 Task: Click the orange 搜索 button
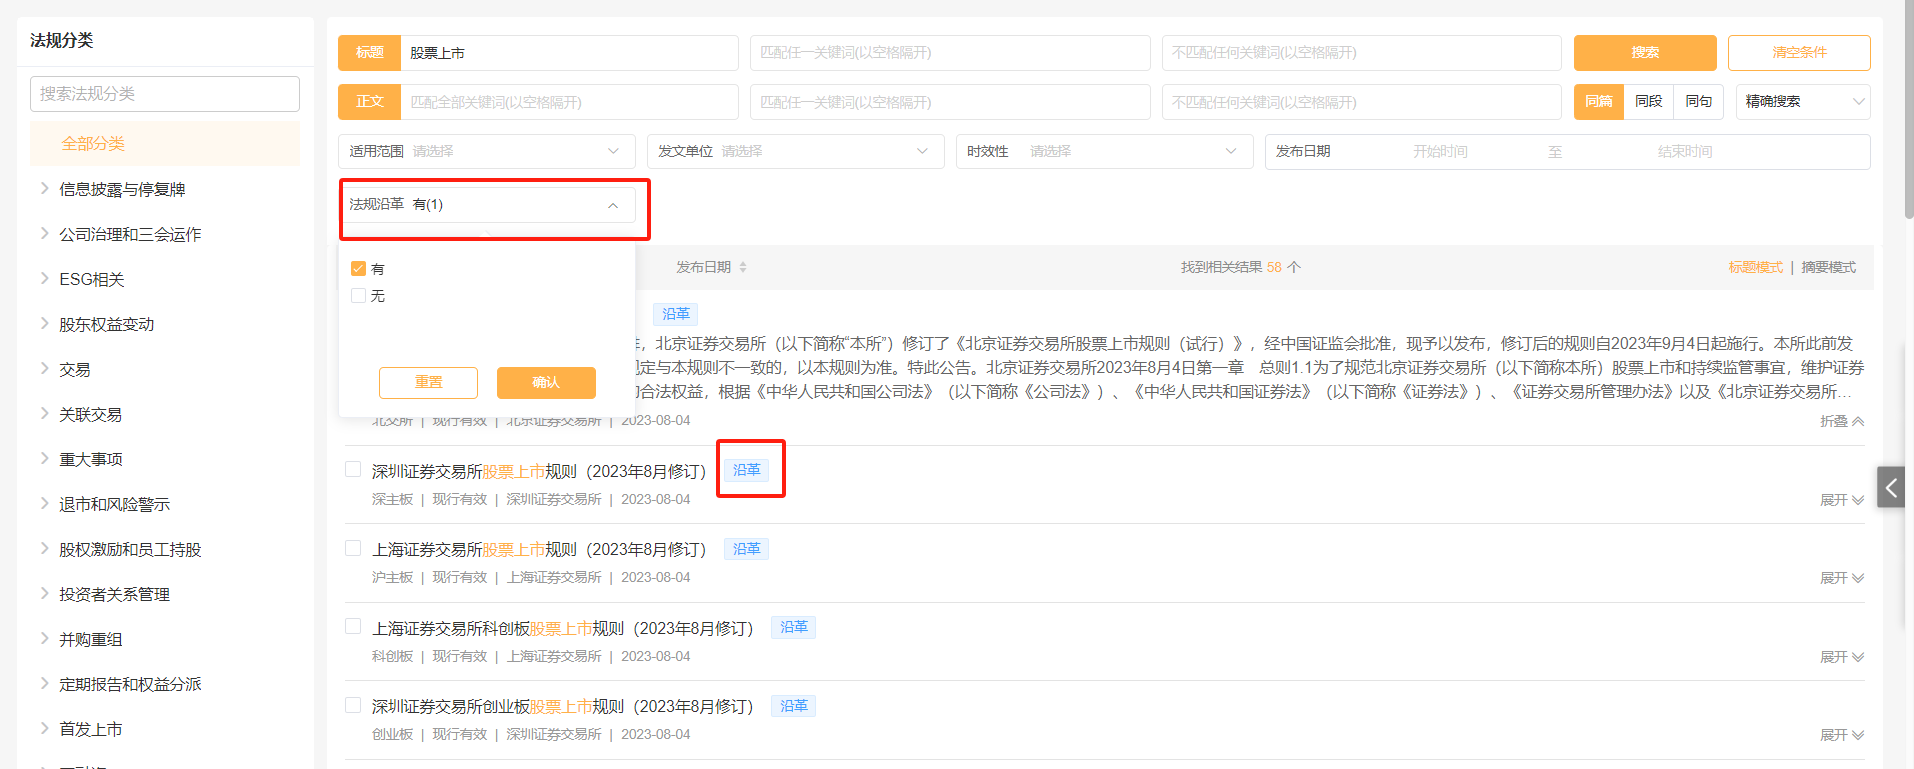(1645, 53)
